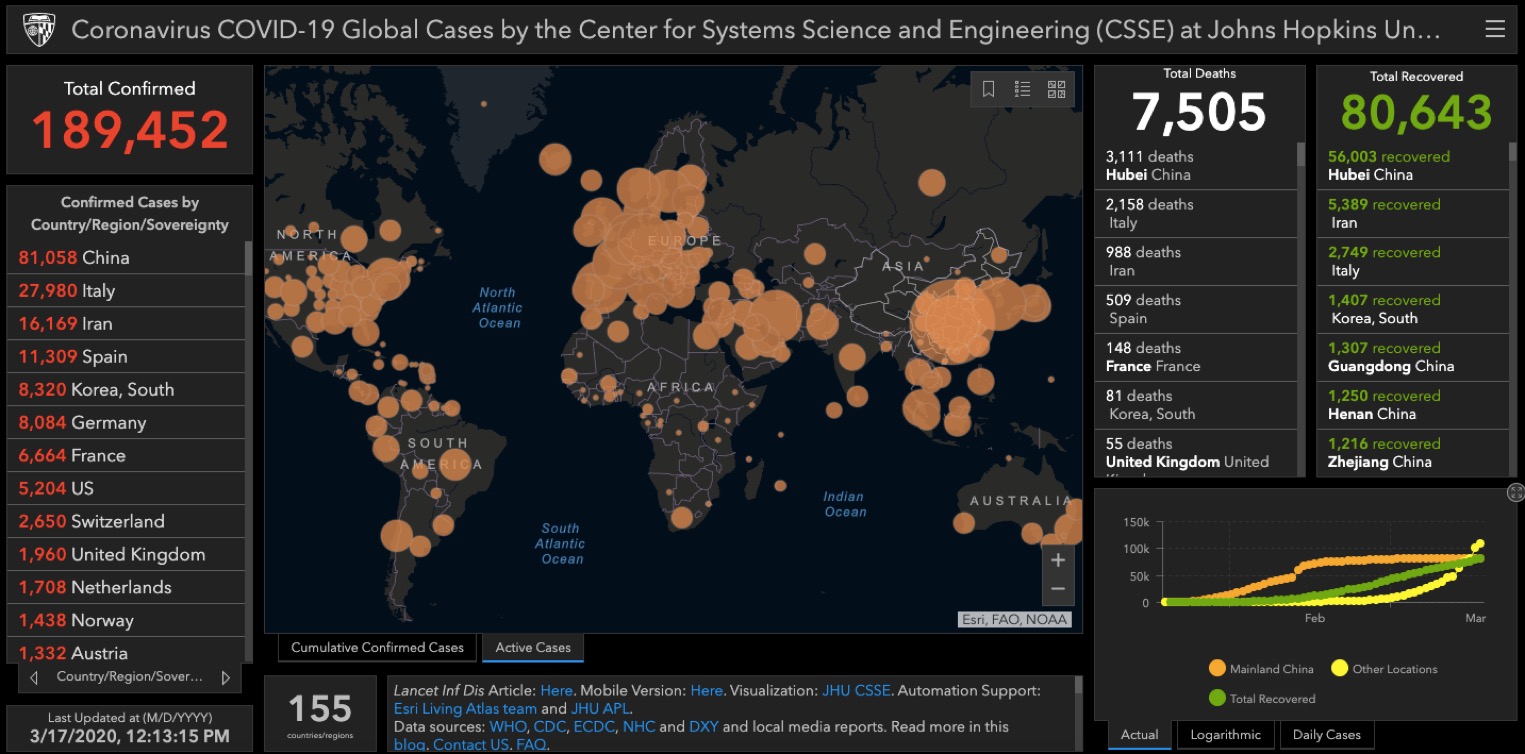
Task: Open the CDC data source link
Action: click(x=550, y=726)
